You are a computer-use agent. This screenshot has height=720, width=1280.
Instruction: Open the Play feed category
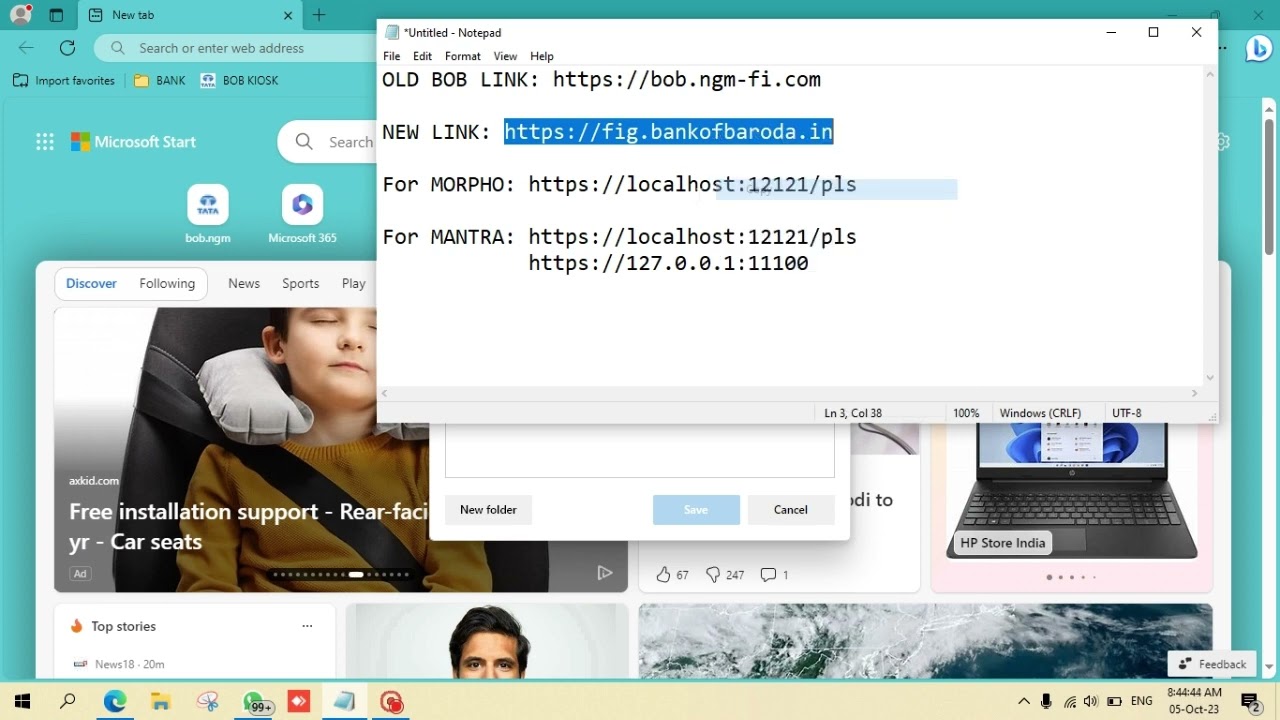pyautogui.click(x=353, y=283)
